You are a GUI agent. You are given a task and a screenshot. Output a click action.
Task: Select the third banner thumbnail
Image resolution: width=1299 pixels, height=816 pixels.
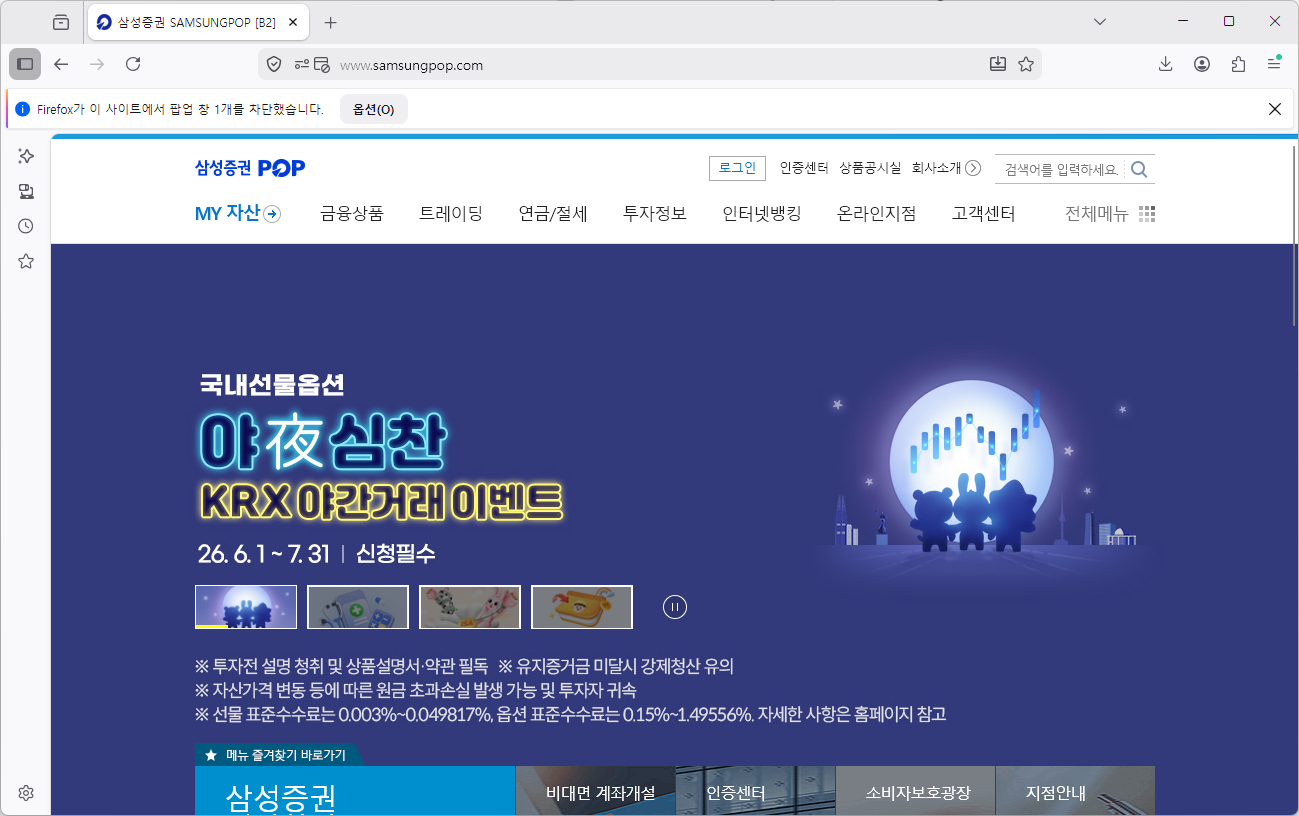(470, 607)
